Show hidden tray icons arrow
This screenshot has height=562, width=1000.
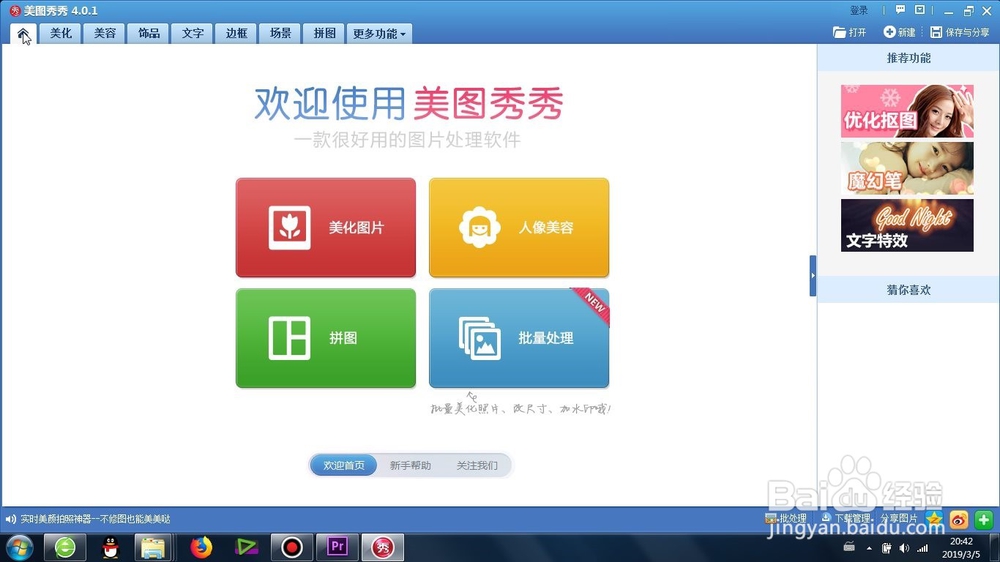click(x=869, y=548)
